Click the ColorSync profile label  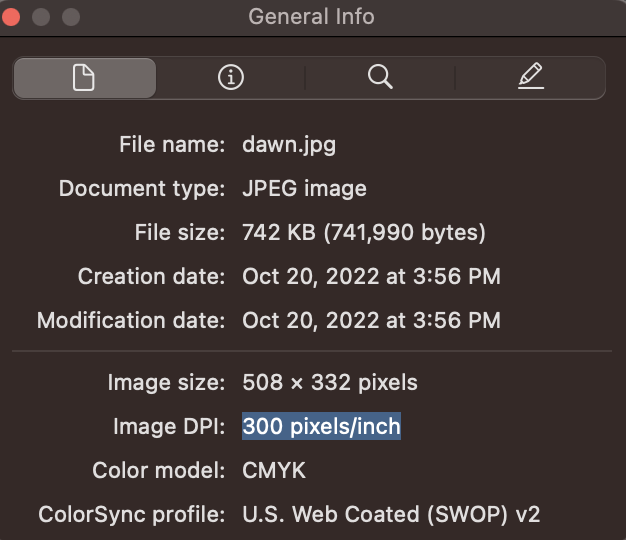point(131,515)
